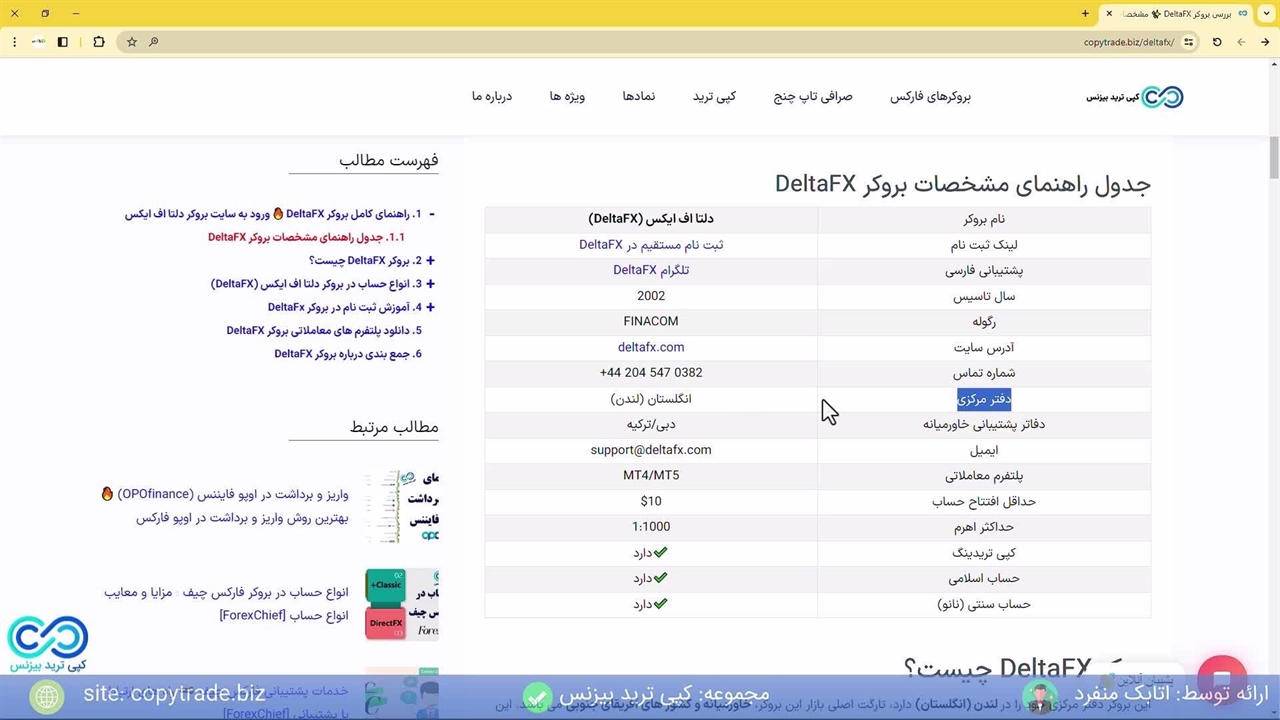Click the new tab plus button
The width and height of the screenshot is (1280, 720).
pyautogui.click(x=1085, y=14)
